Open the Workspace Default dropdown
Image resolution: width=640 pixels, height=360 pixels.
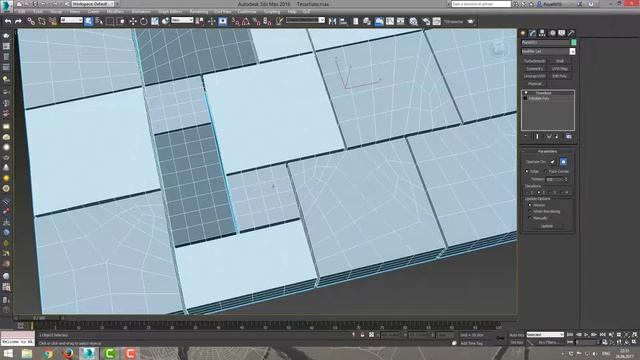pos(93,4)
